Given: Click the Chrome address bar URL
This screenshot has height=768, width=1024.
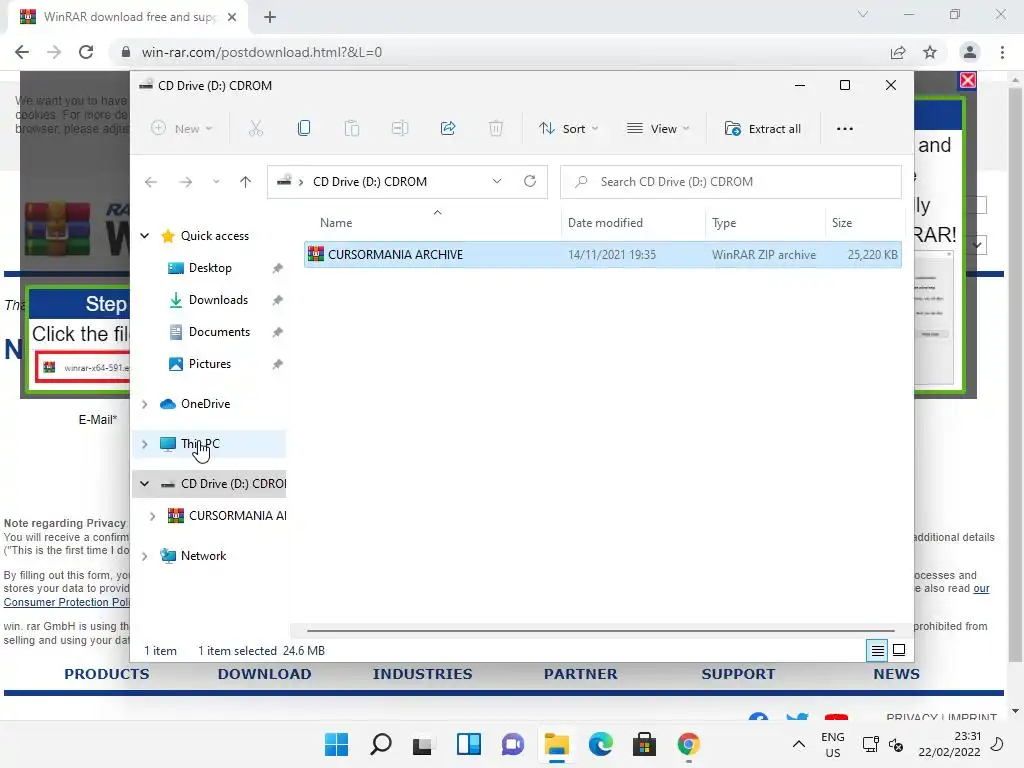Looking at the screenshot, I should click(x=262, y=52).
